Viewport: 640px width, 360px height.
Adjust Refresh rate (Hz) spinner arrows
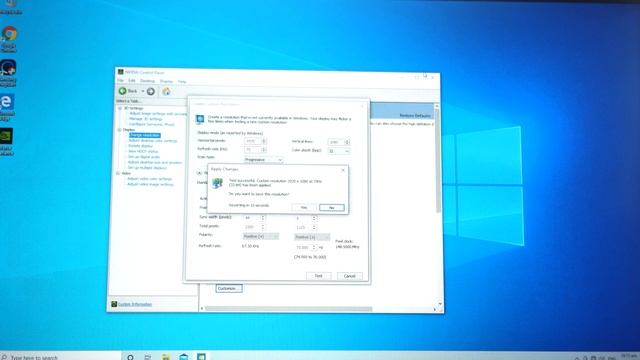pyautogui.click(x=264, y=150)
